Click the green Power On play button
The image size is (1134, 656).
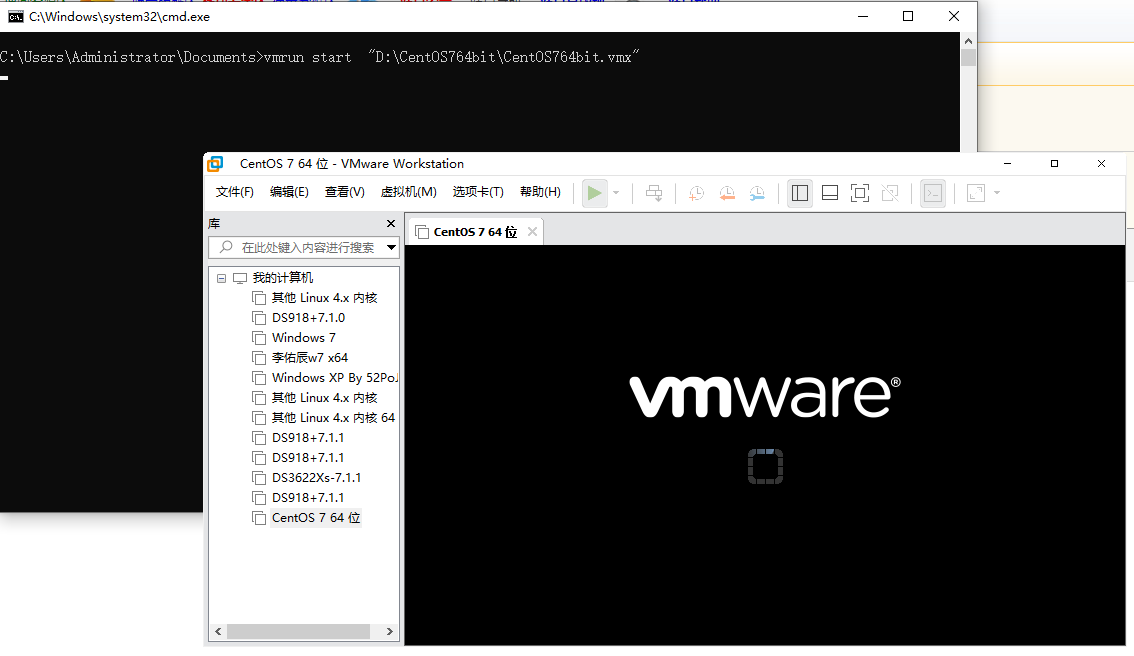(x=594, y=193)
